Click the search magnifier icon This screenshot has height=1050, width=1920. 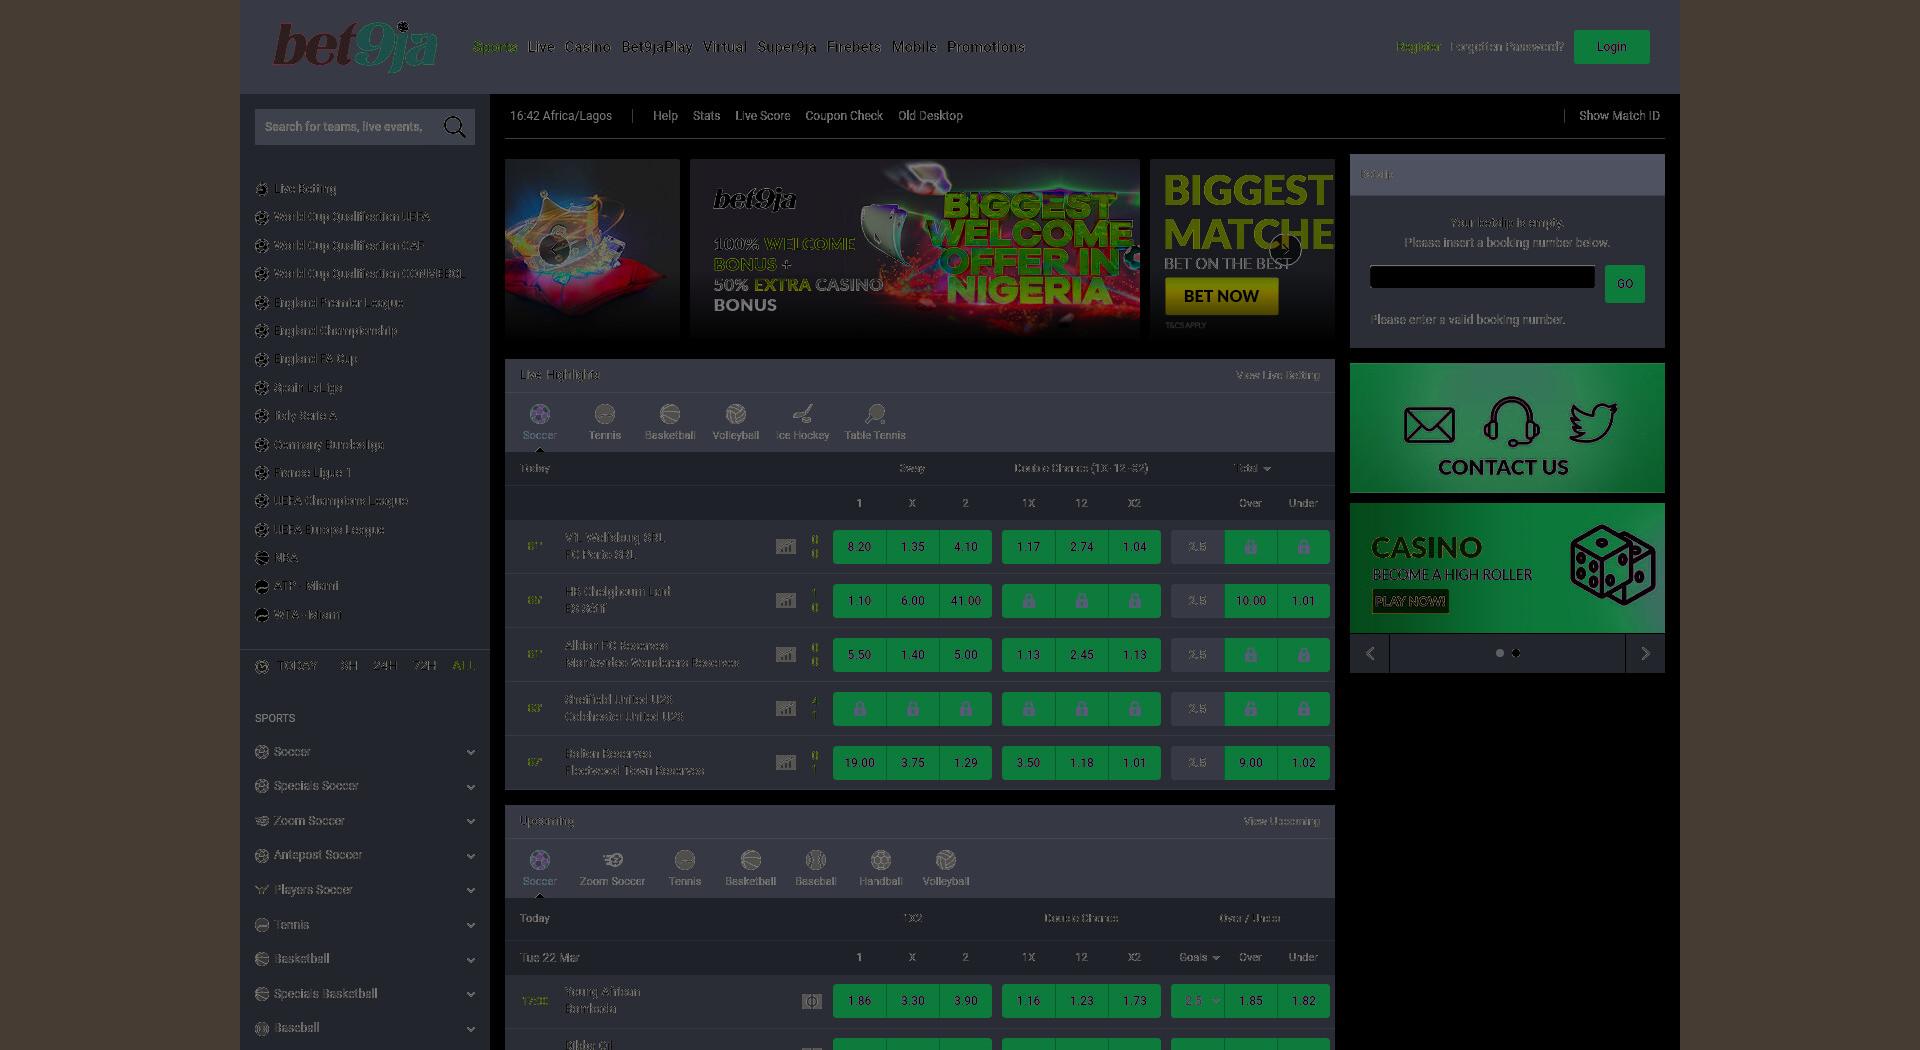pos(455,127)
